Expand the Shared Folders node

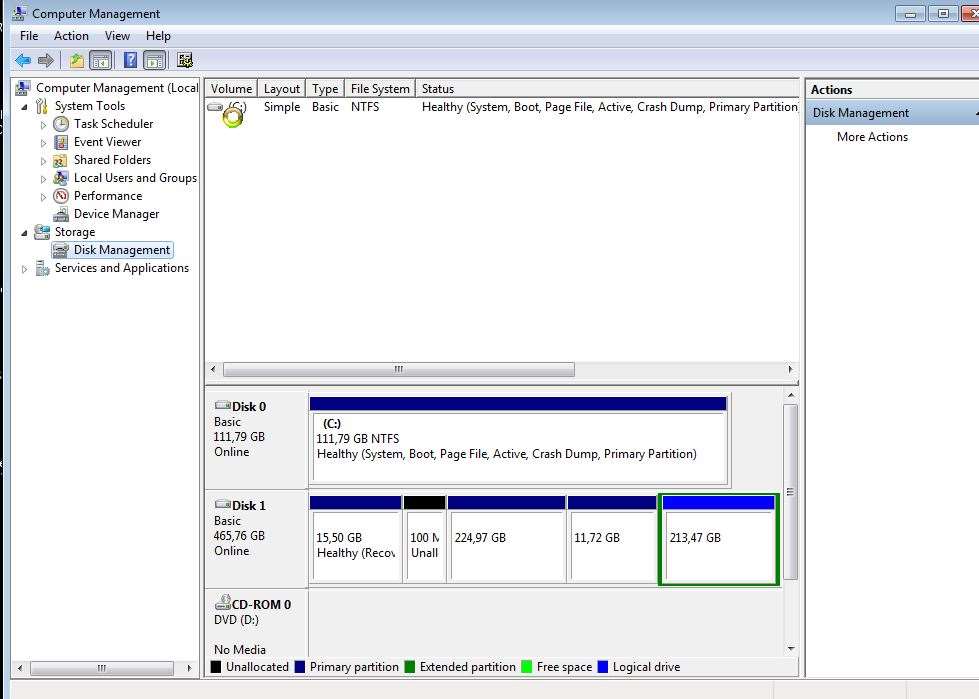(43, 161)
